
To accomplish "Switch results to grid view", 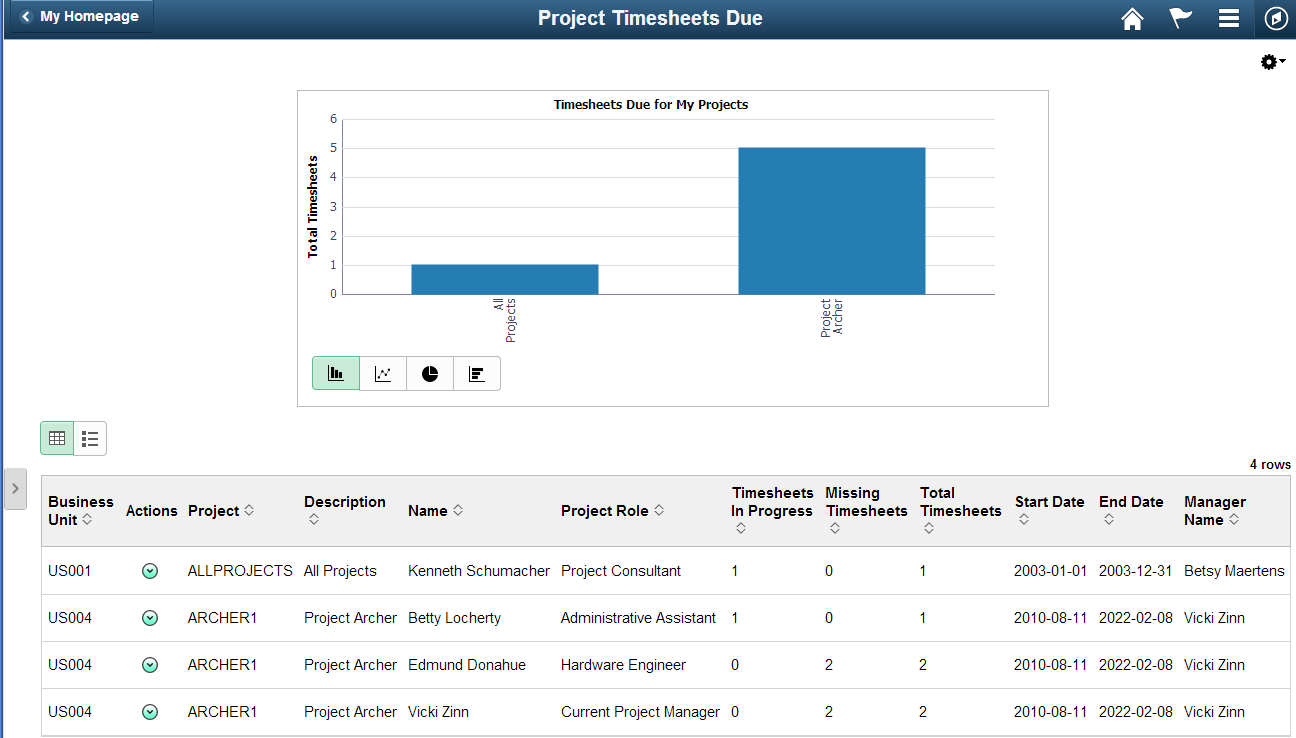I will click(x=56, y=438).
